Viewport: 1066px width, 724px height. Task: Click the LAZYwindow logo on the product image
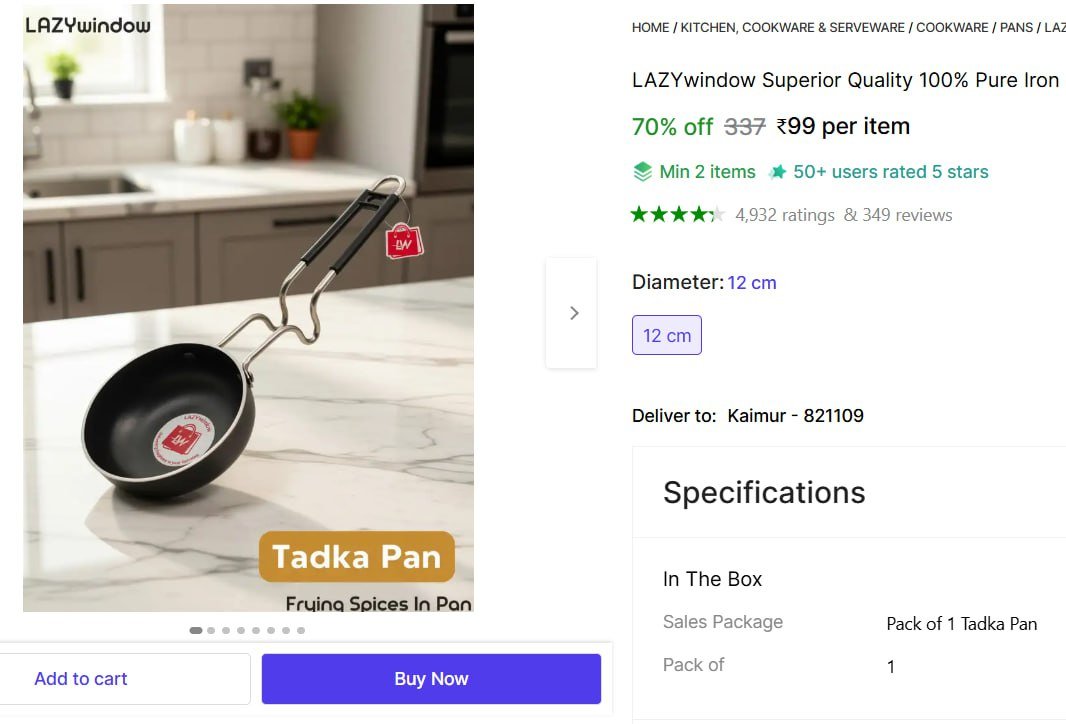88,25
